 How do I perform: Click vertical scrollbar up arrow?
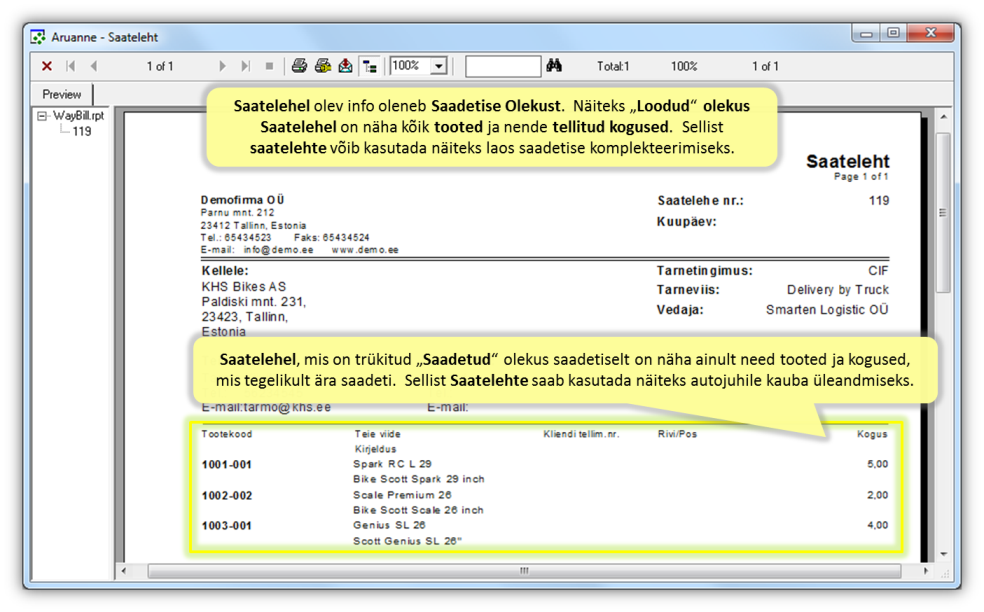click(x=943, y=117)
